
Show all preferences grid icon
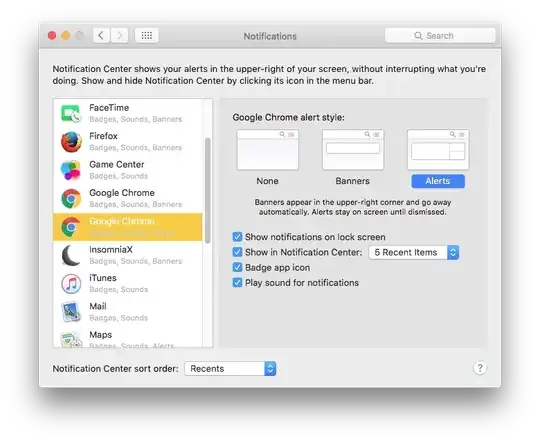pyautogui.click(x=147, y=35)
